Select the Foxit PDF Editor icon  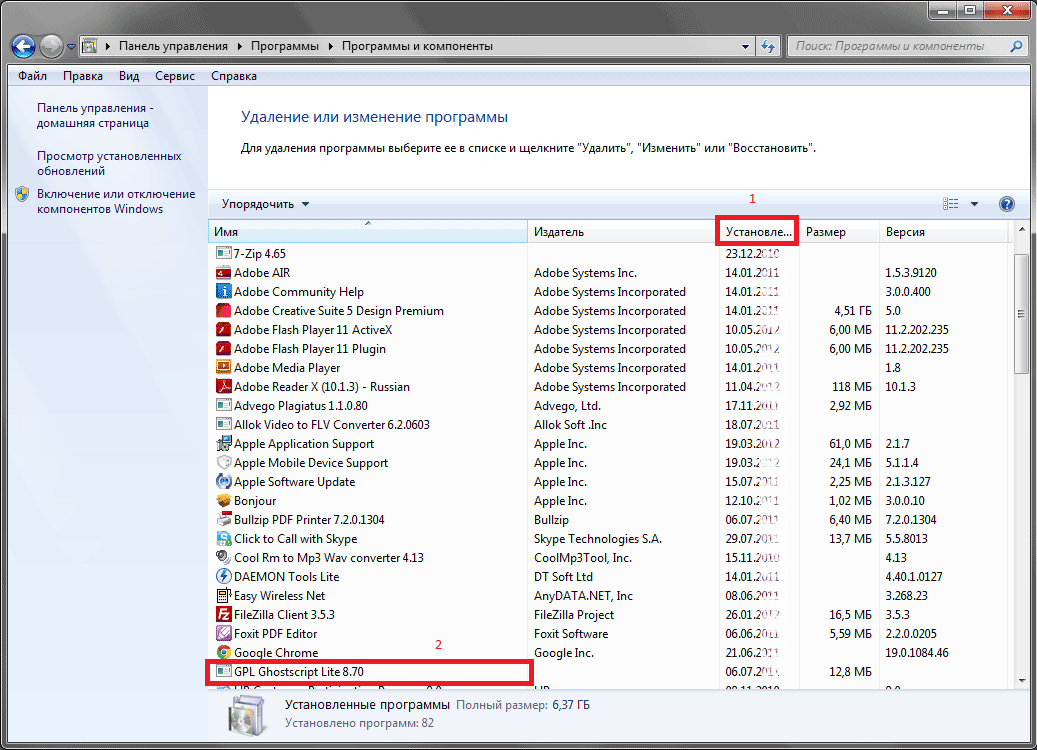(x=224, y=634)
